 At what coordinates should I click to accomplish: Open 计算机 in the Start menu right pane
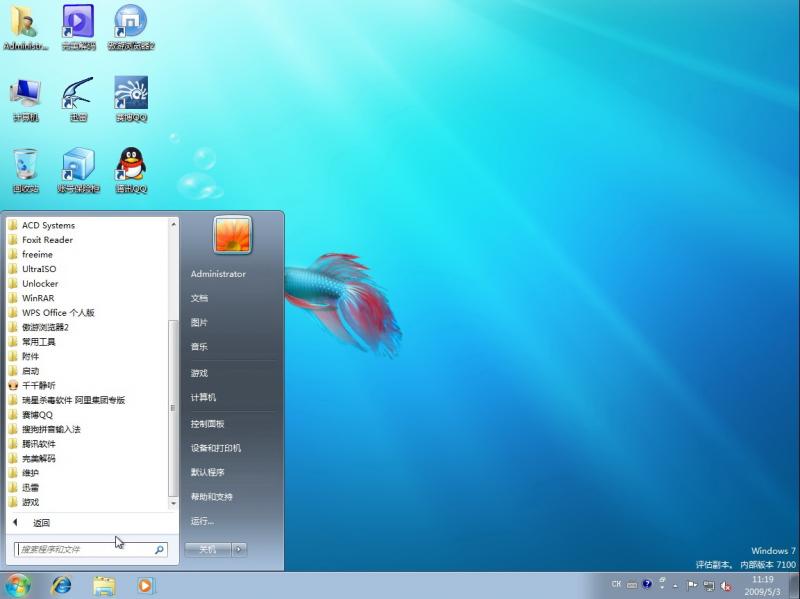click(203, 397)
